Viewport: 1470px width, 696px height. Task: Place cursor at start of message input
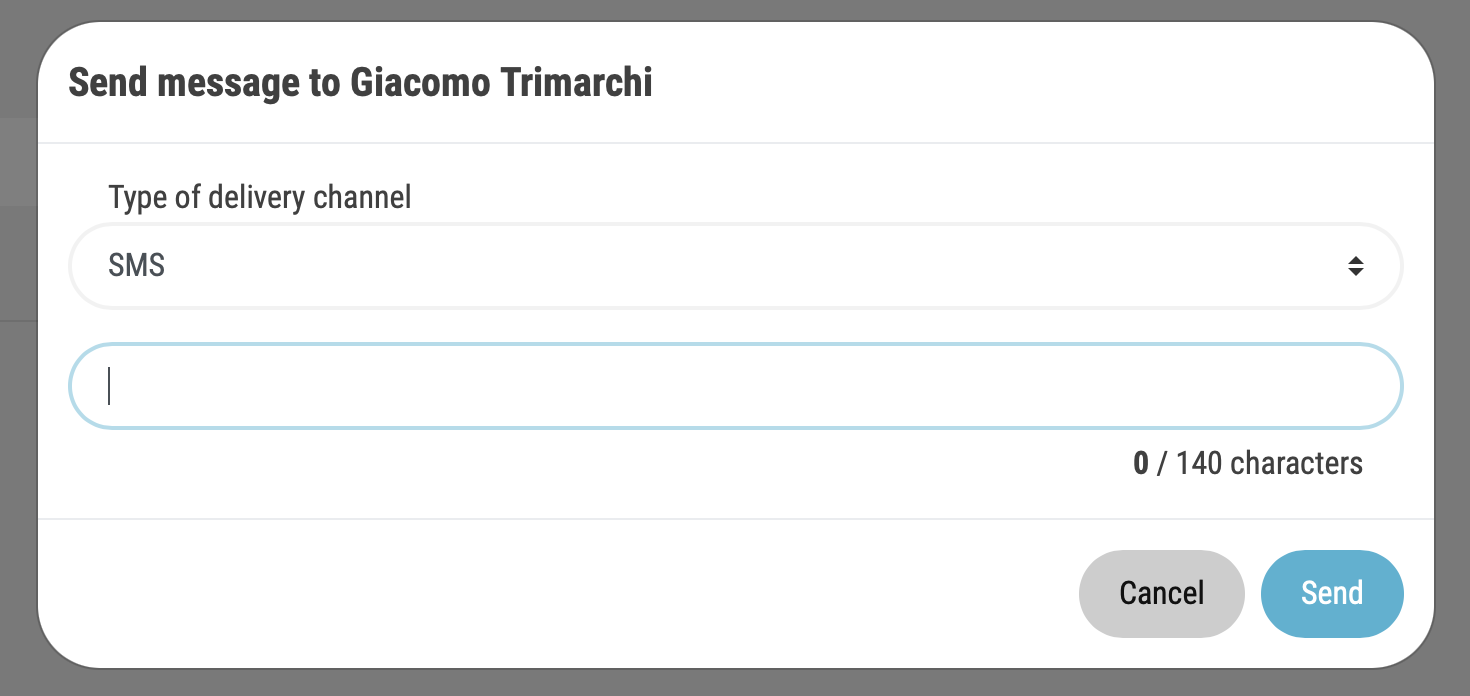click(x=110, y=386)
